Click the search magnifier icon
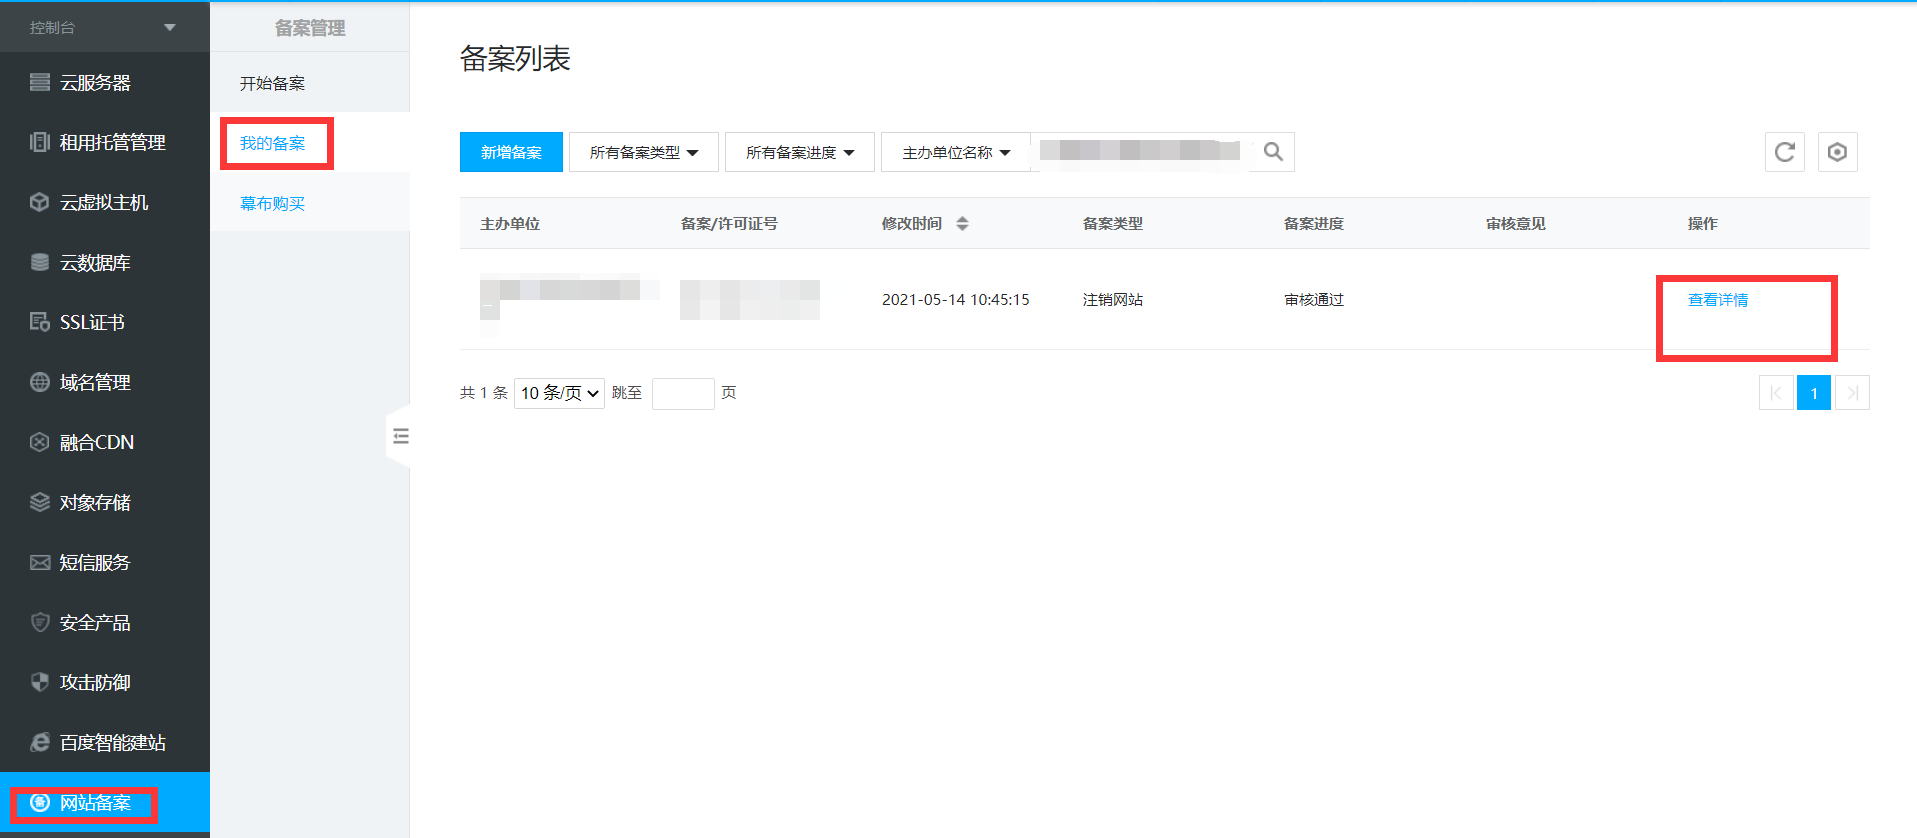The height and width of the screenshot is (838, 1917). click(x=1273, y=152)
